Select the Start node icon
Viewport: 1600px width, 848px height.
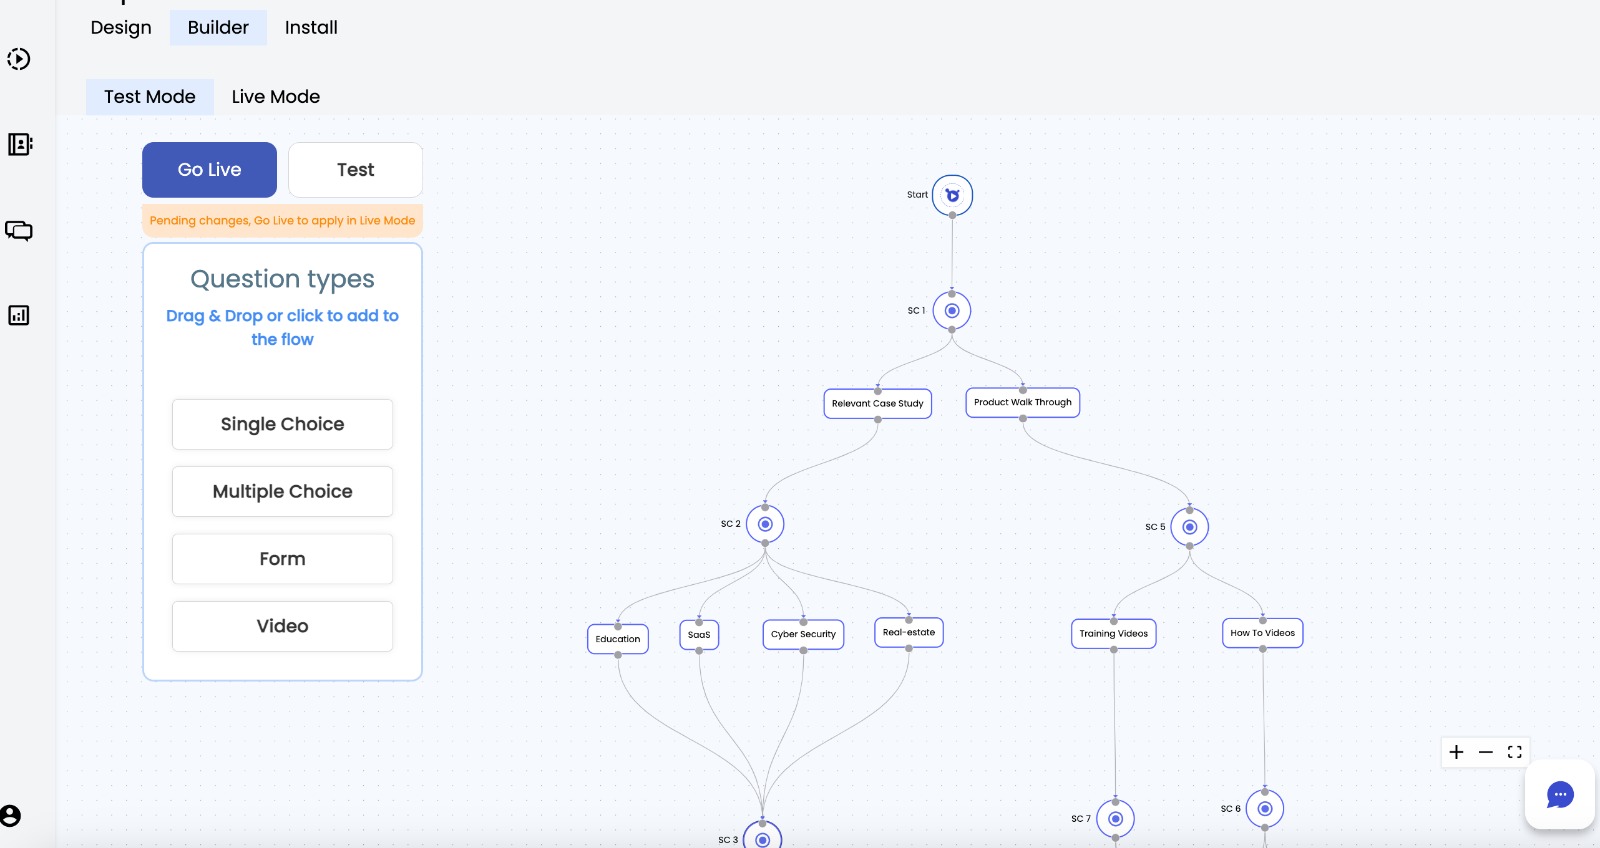[x=952, y=195]
